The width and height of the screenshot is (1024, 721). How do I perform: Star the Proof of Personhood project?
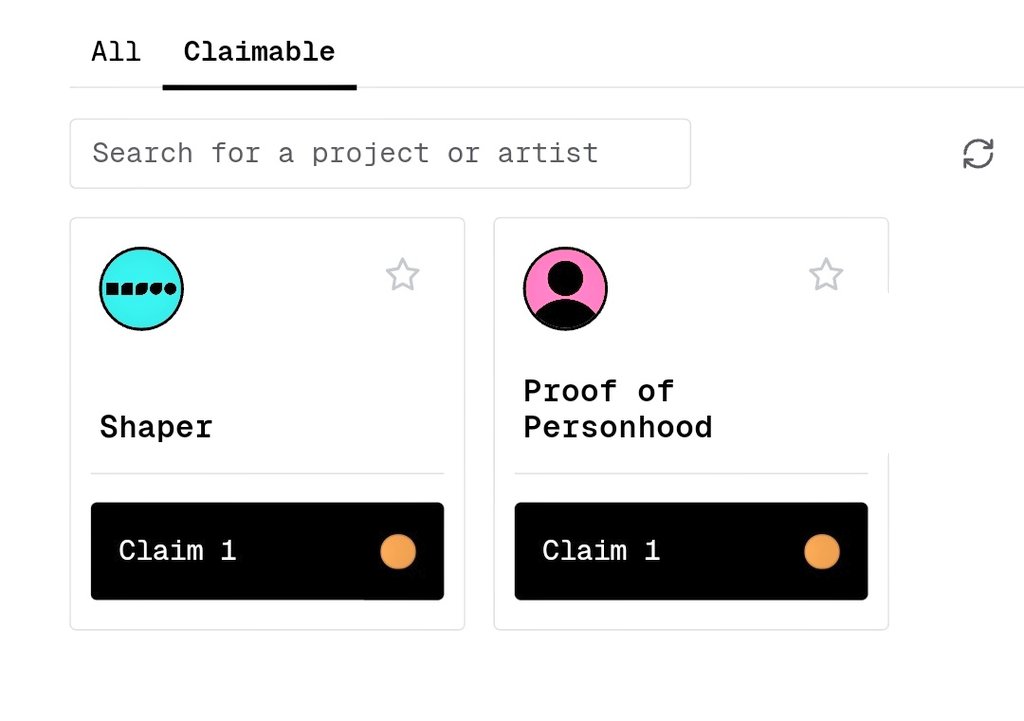[x=826, y=274]
